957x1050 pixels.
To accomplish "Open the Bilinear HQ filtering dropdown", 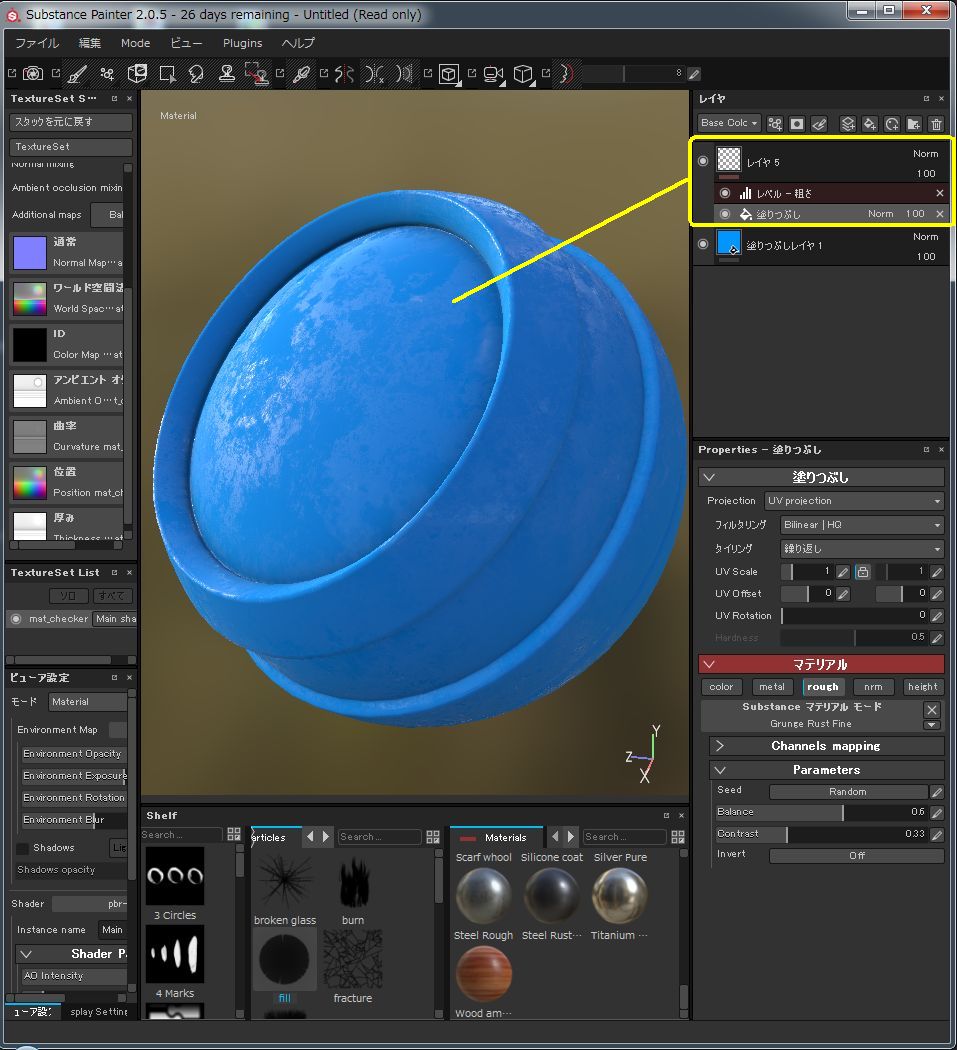I will point(860,524).
